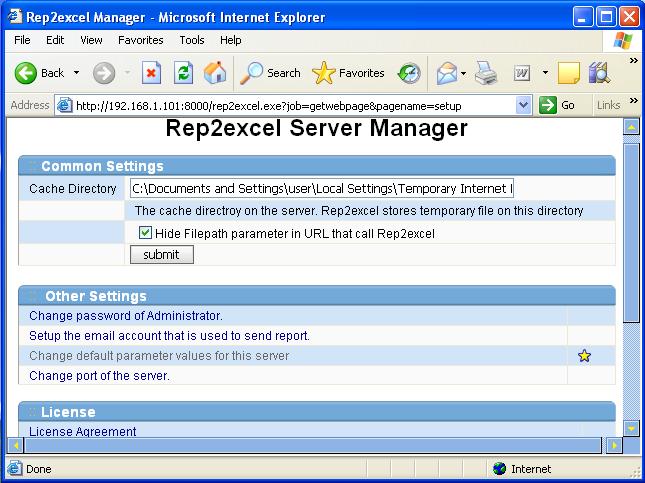
Task: Click the Windows flag logo
Action: pos(623,41)
